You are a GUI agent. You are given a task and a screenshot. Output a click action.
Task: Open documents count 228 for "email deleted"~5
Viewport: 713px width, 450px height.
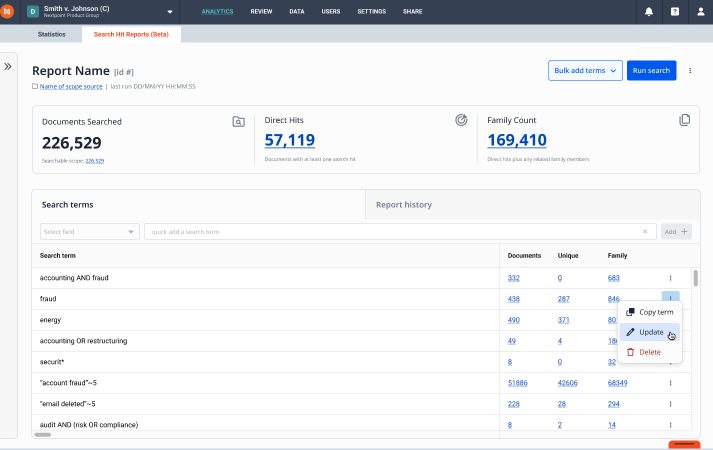coord(513,404)
